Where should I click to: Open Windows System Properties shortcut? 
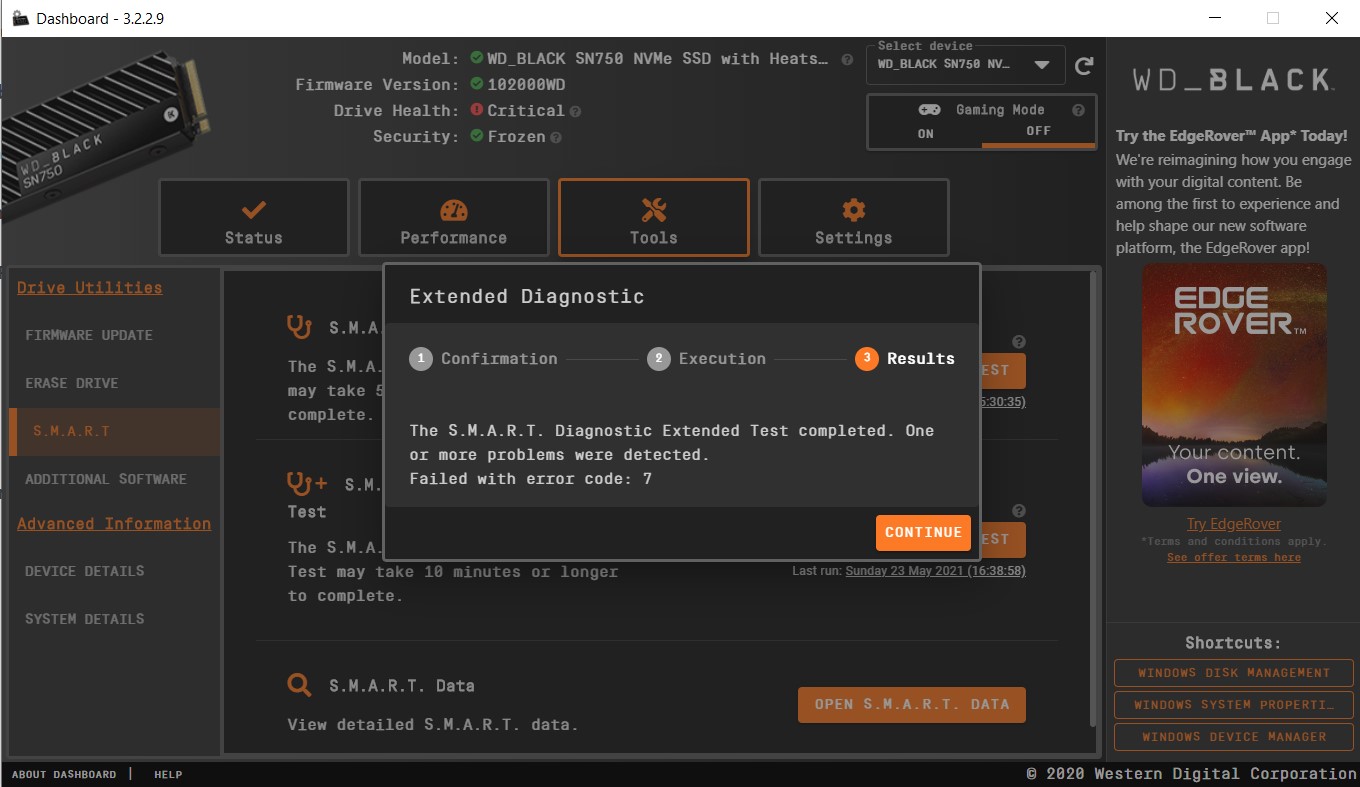(x=1234, y=705)
